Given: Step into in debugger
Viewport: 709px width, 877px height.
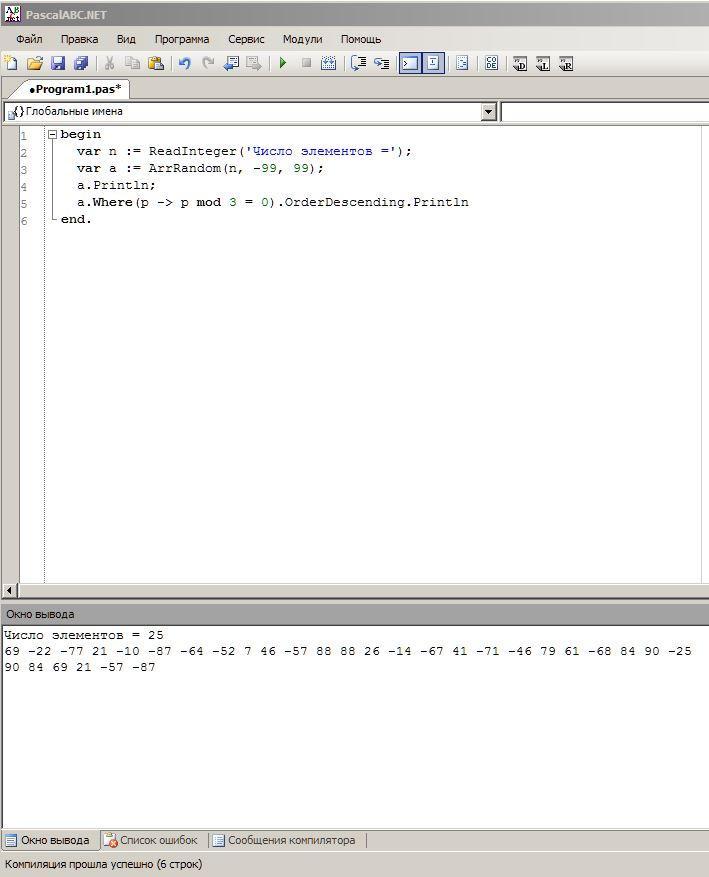Looking at the screenshot, I should [382, 63].
